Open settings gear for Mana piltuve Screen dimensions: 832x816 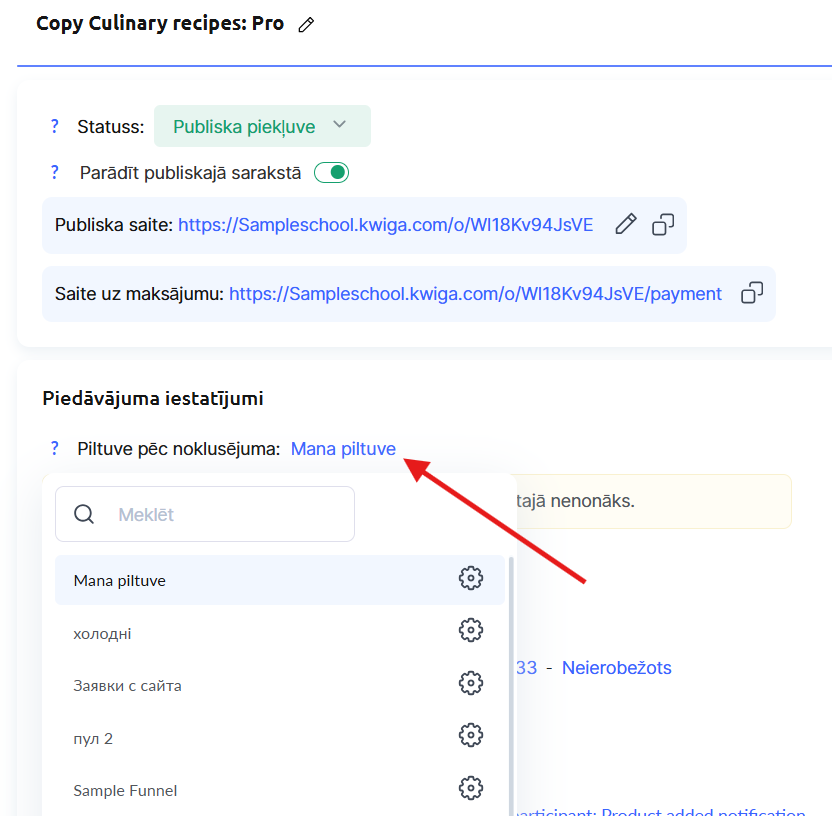(470, 578)
